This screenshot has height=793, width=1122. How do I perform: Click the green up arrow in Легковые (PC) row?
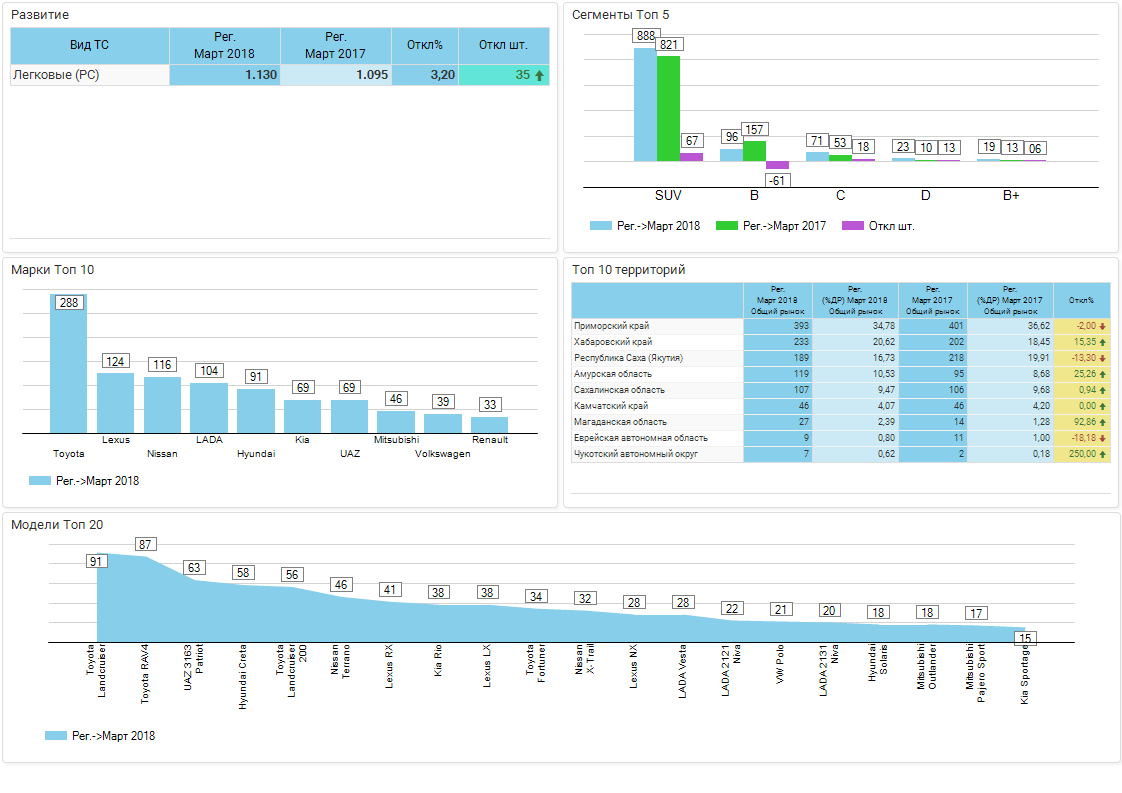pos(540,75)
